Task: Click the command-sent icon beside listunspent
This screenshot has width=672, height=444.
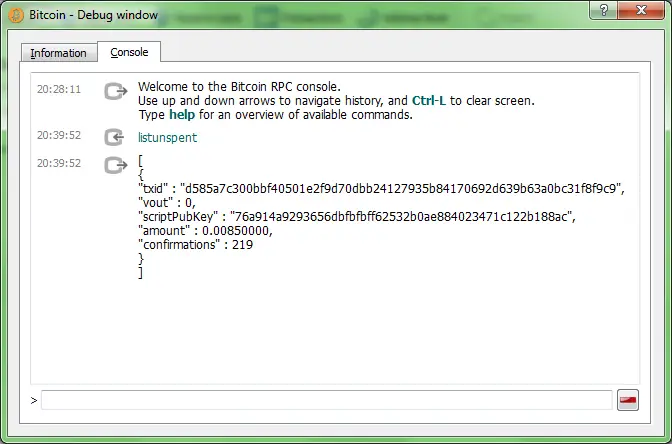Action: 114,137
